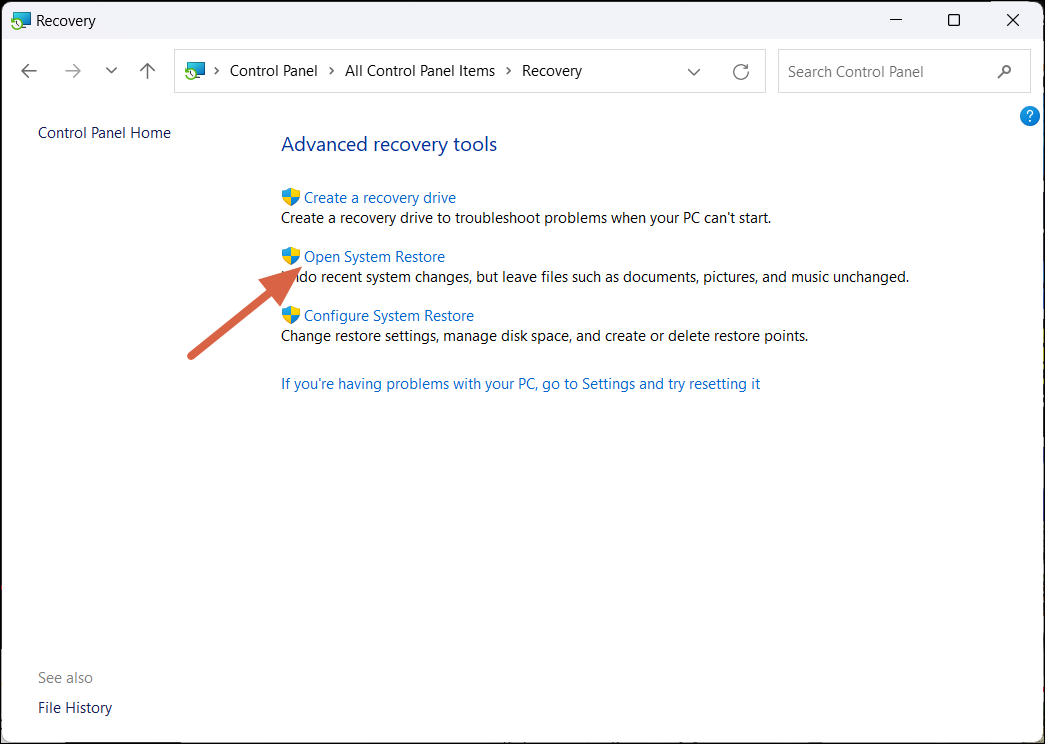Viewport: 1045px width, 744px height.
Task: Click the Recovery app icon in the title bar
Action: pyautogui.click(x=20, y=20)
